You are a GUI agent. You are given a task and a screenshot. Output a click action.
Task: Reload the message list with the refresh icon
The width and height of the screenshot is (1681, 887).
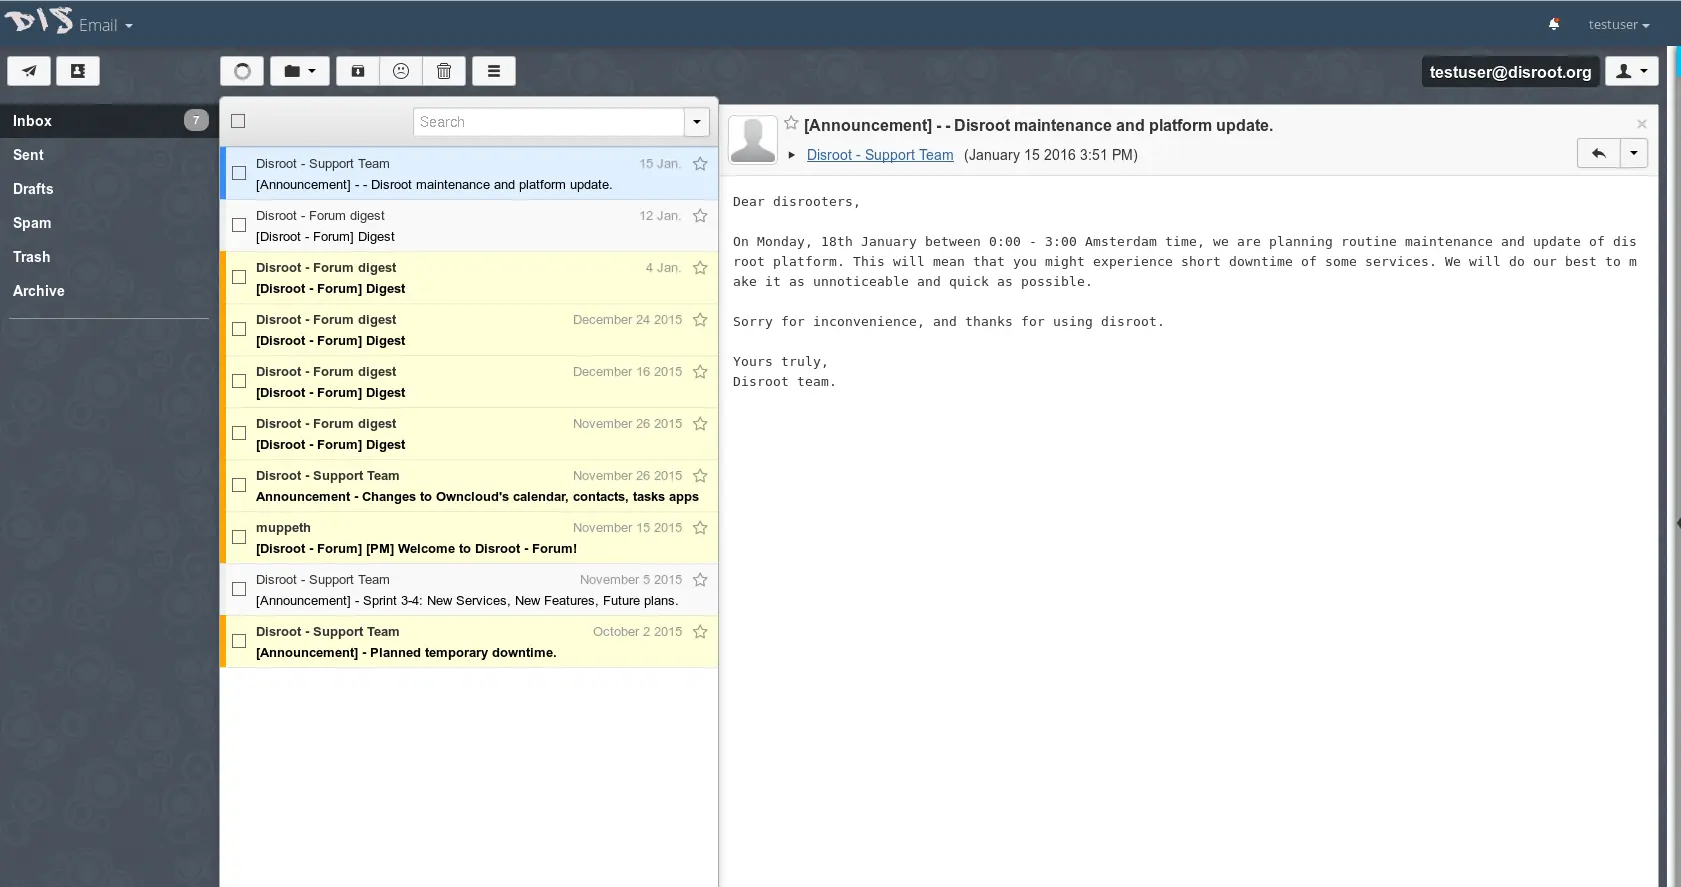pyautogui.click(x=242, y=71)
